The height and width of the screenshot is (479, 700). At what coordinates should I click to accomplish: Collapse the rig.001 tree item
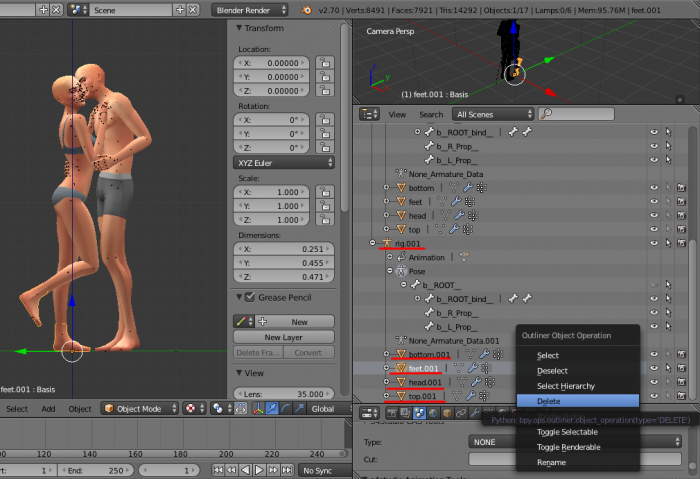tap(372, 243)
